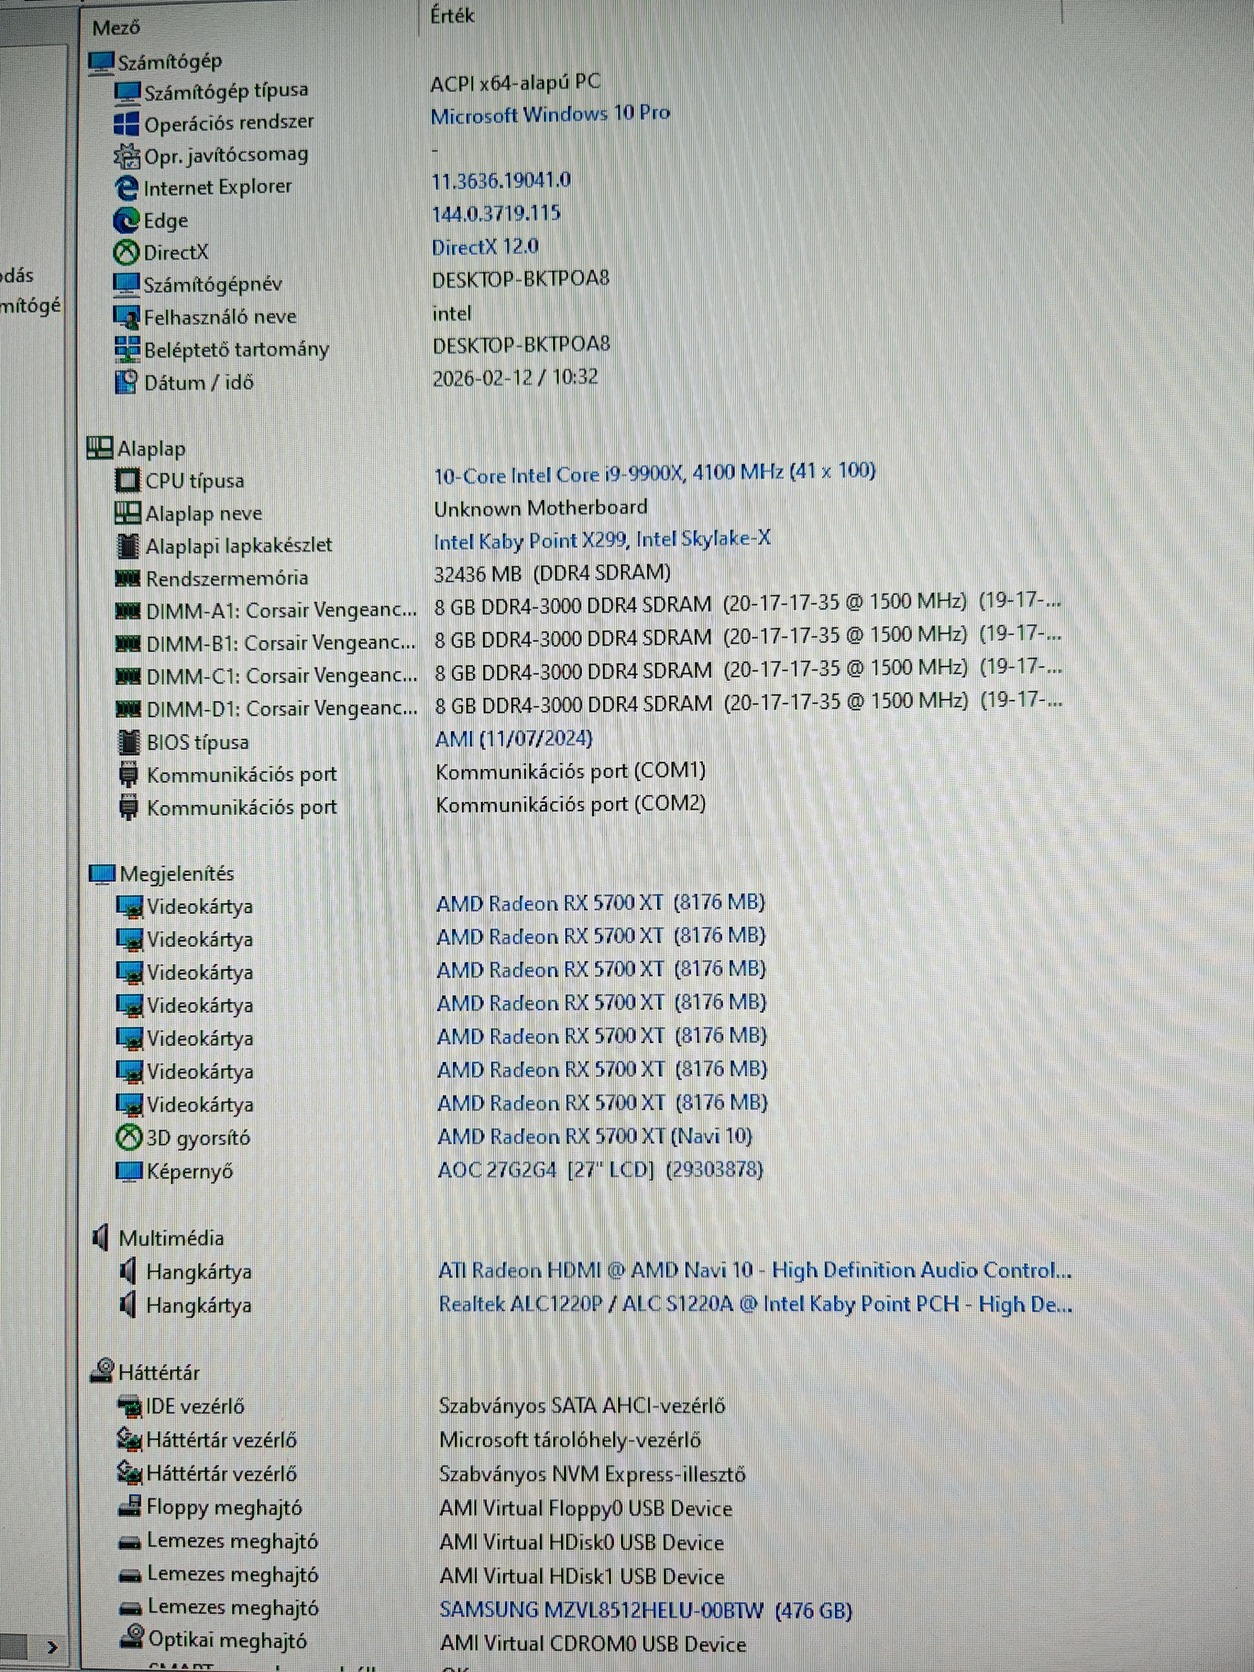Screen dimensions: 1254x1672
Task: Select the AMI Virtual HDisk1 USB Device value
Action: (x=582, y=1576)
